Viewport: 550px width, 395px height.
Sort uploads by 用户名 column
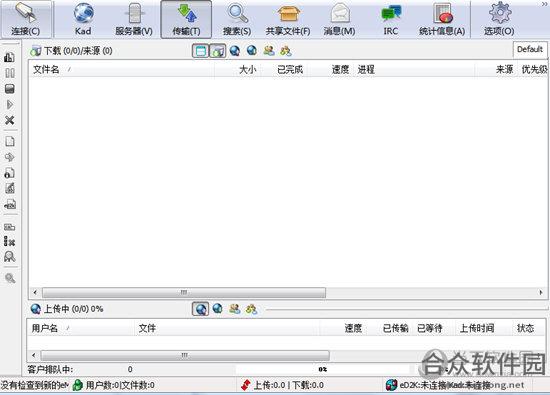[x=81, y=328]
